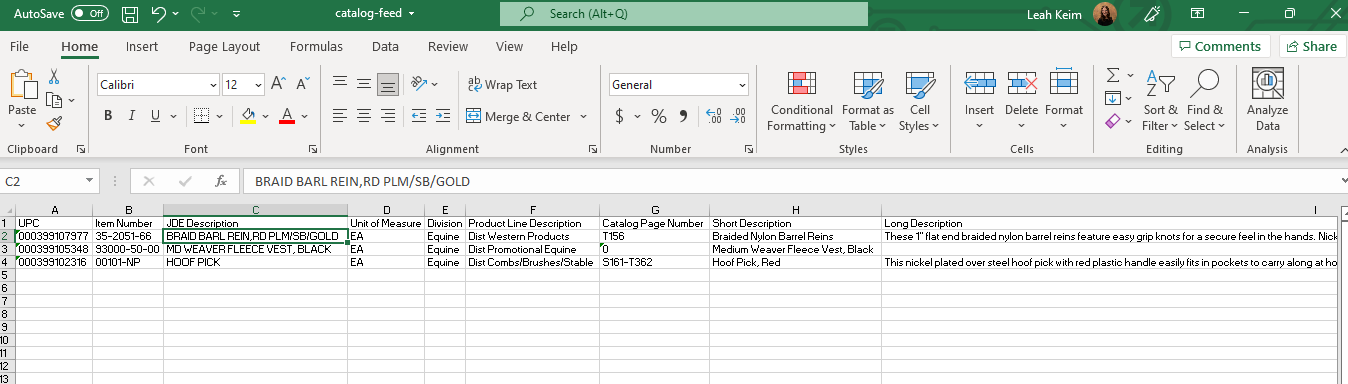Screen dimensions: 1348x384
Task: Switch to Formulas tab
Action: tap(316, 46)
